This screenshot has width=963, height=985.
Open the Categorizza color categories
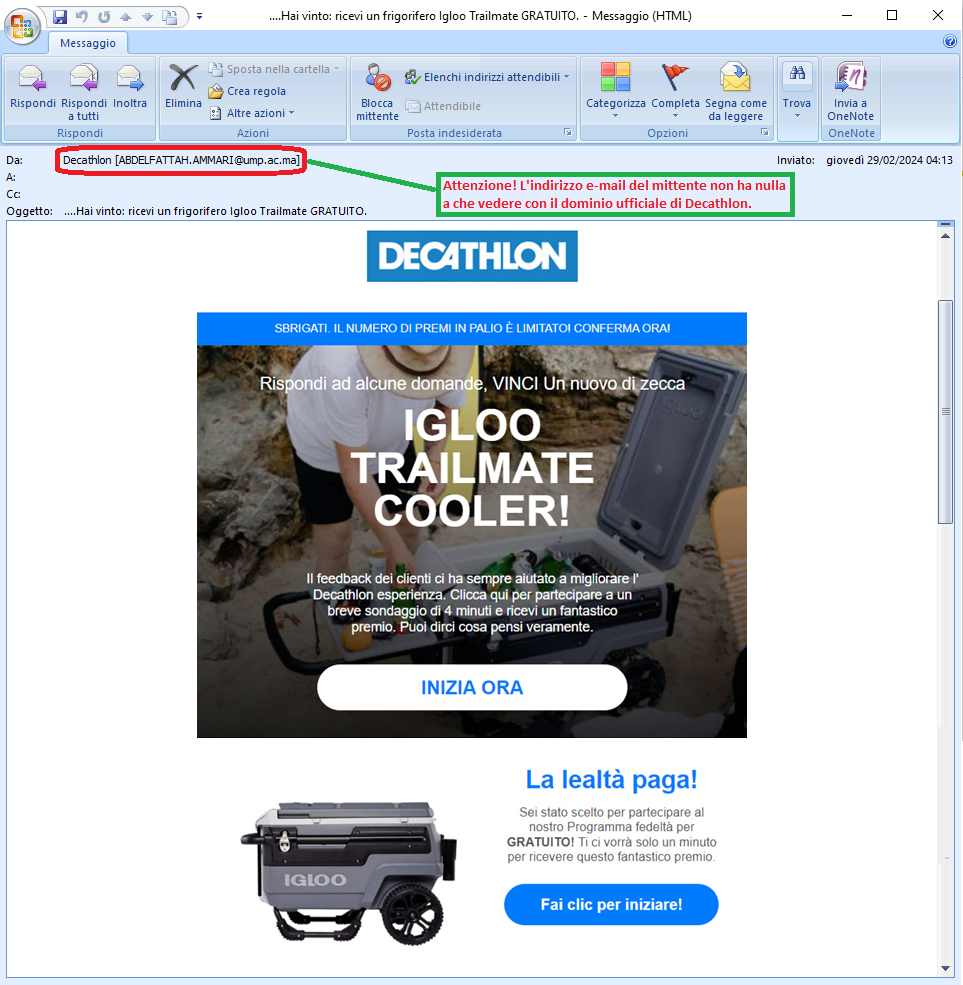616,90
